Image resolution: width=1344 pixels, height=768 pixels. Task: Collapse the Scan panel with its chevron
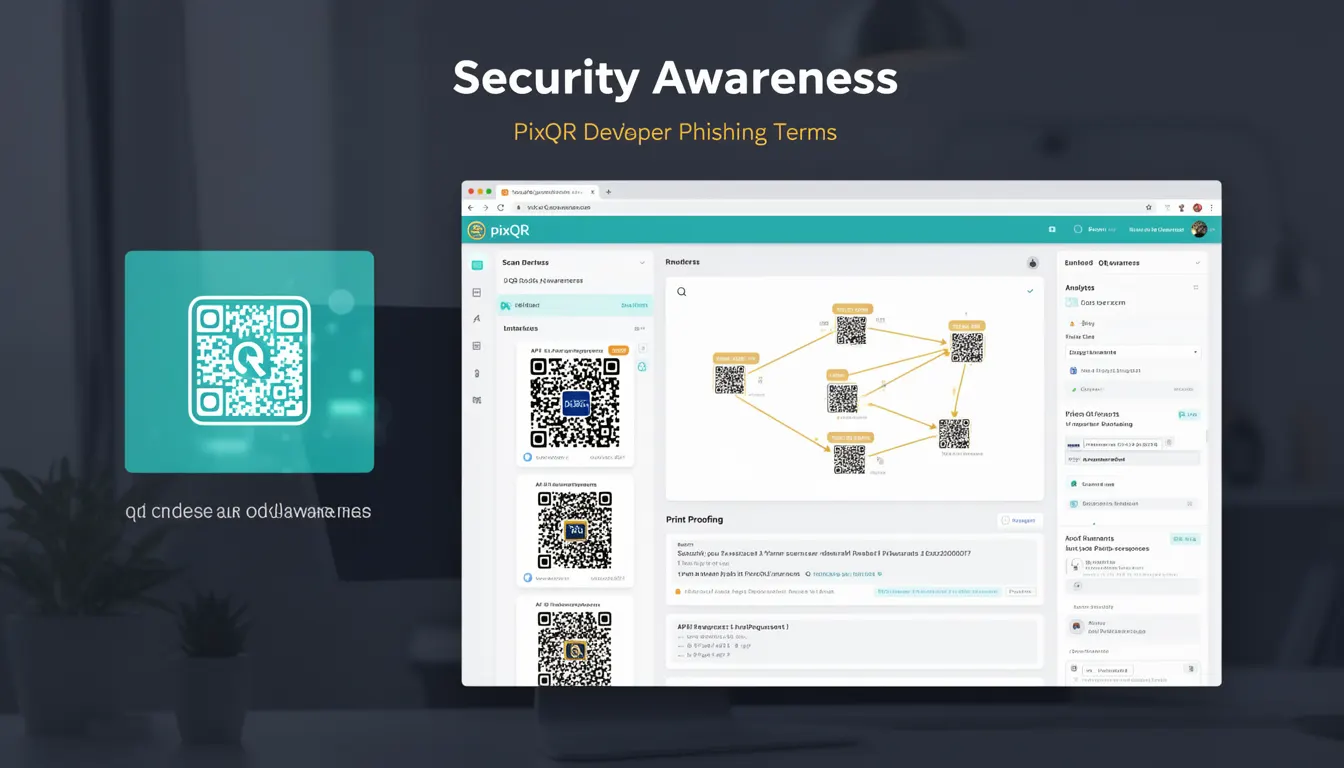[642, 262]
